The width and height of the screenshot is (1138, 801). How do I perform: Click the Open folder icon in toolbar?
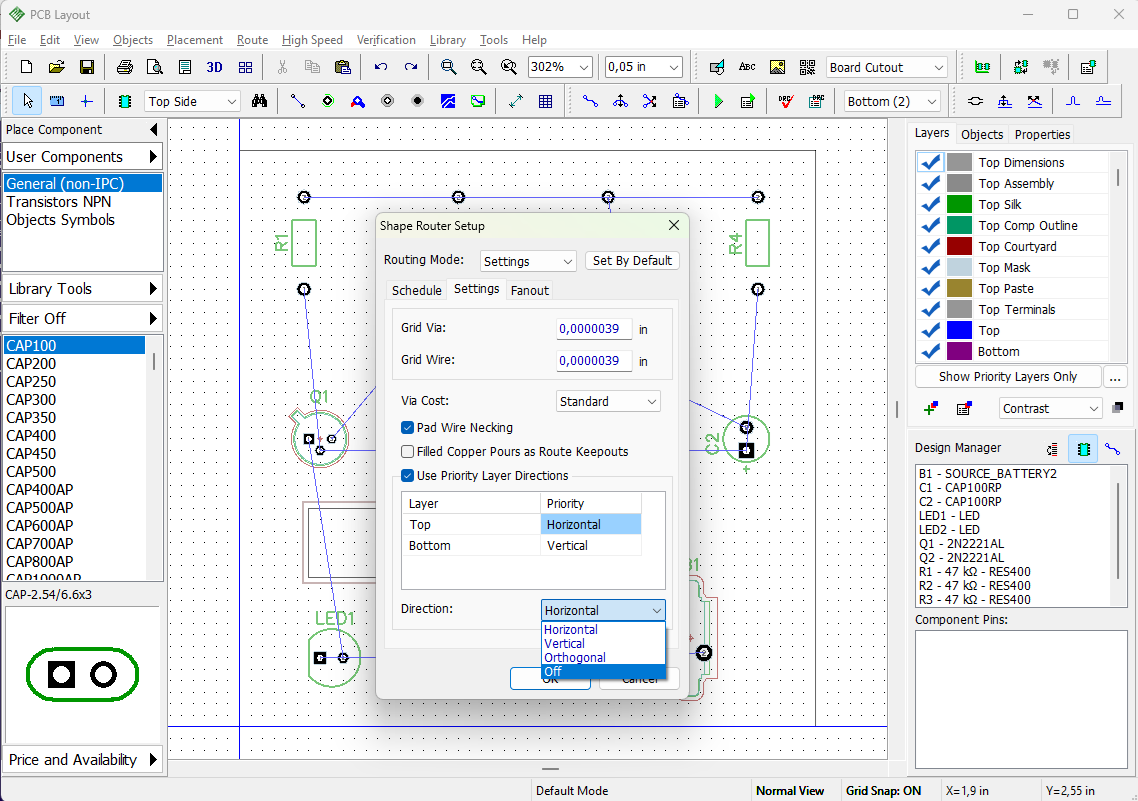point(57,67)
